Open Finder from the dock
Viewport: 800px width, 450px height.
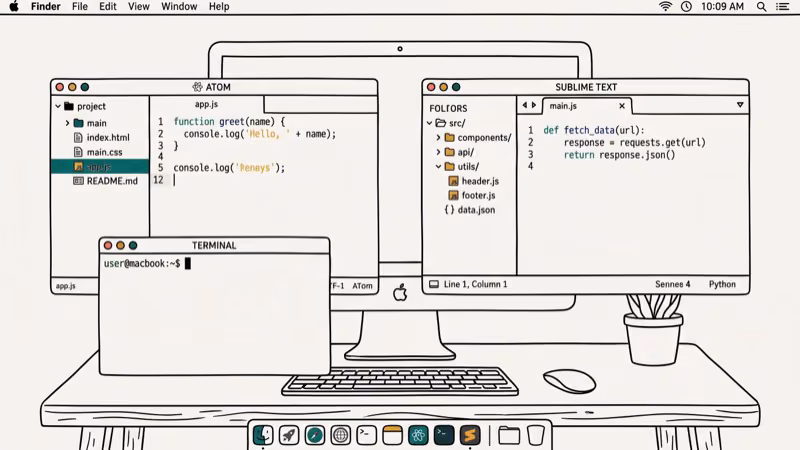tap(263, 435)
